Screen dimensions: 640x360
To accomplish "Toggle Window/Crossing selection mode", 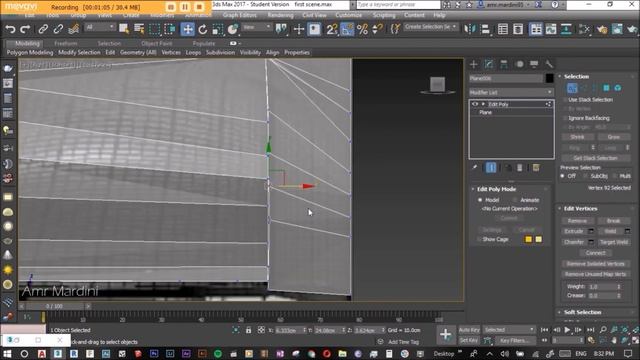I will click(170, 29).
